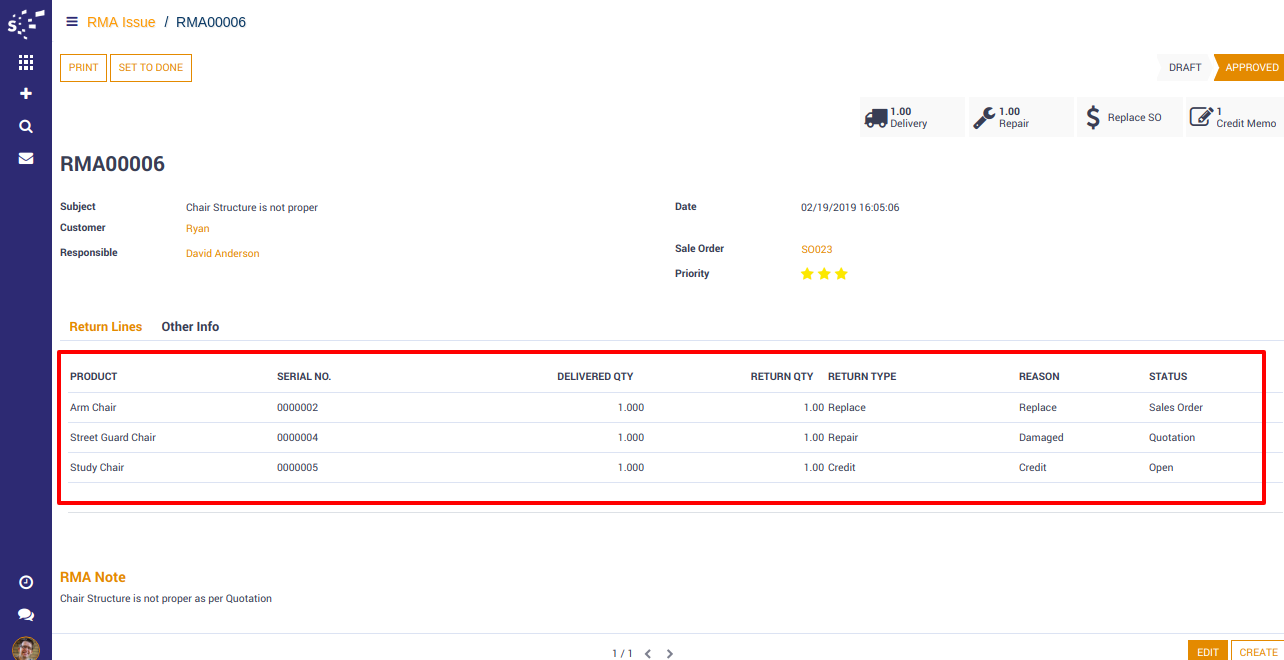Toggle the hamburger menu icon
Image resolution: width=1284 pixels, height=660 pixels.
coord(72,22)
